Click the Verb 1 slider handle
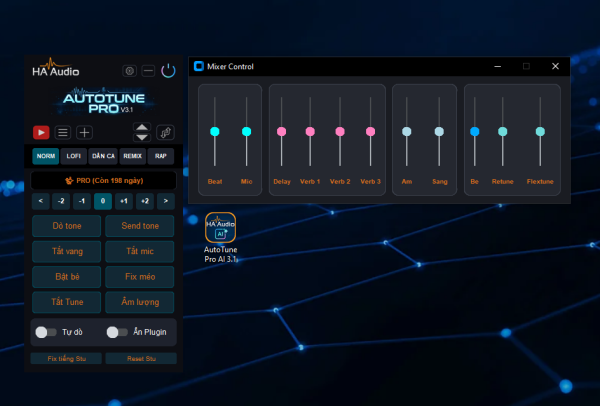This screenshot has height=406, width=600. pyautogui.click(x=310, y=132)
